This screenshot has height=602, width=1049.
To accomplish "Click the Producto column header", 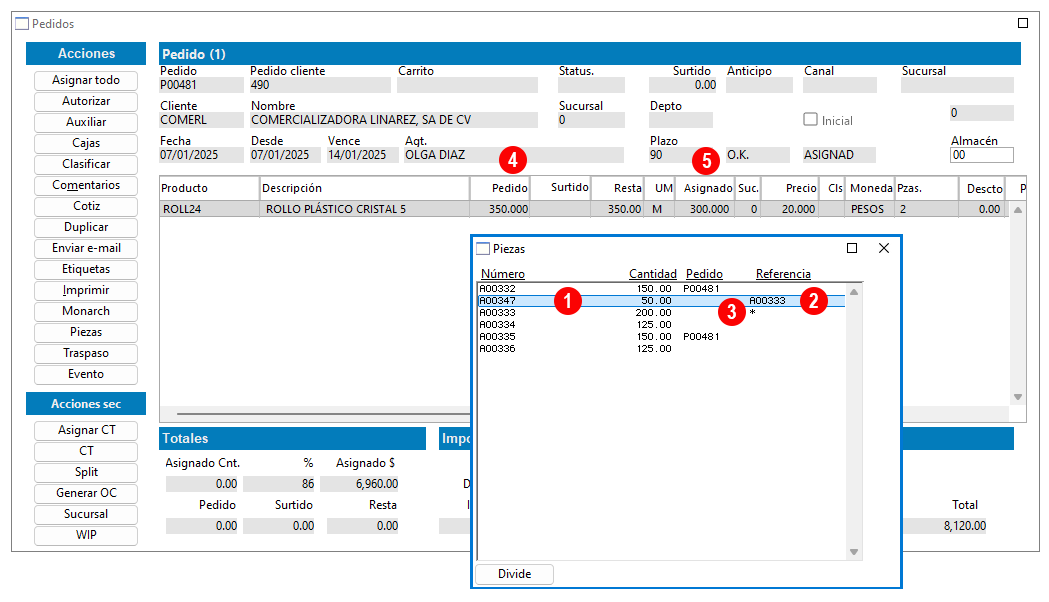I will point(209,189).
